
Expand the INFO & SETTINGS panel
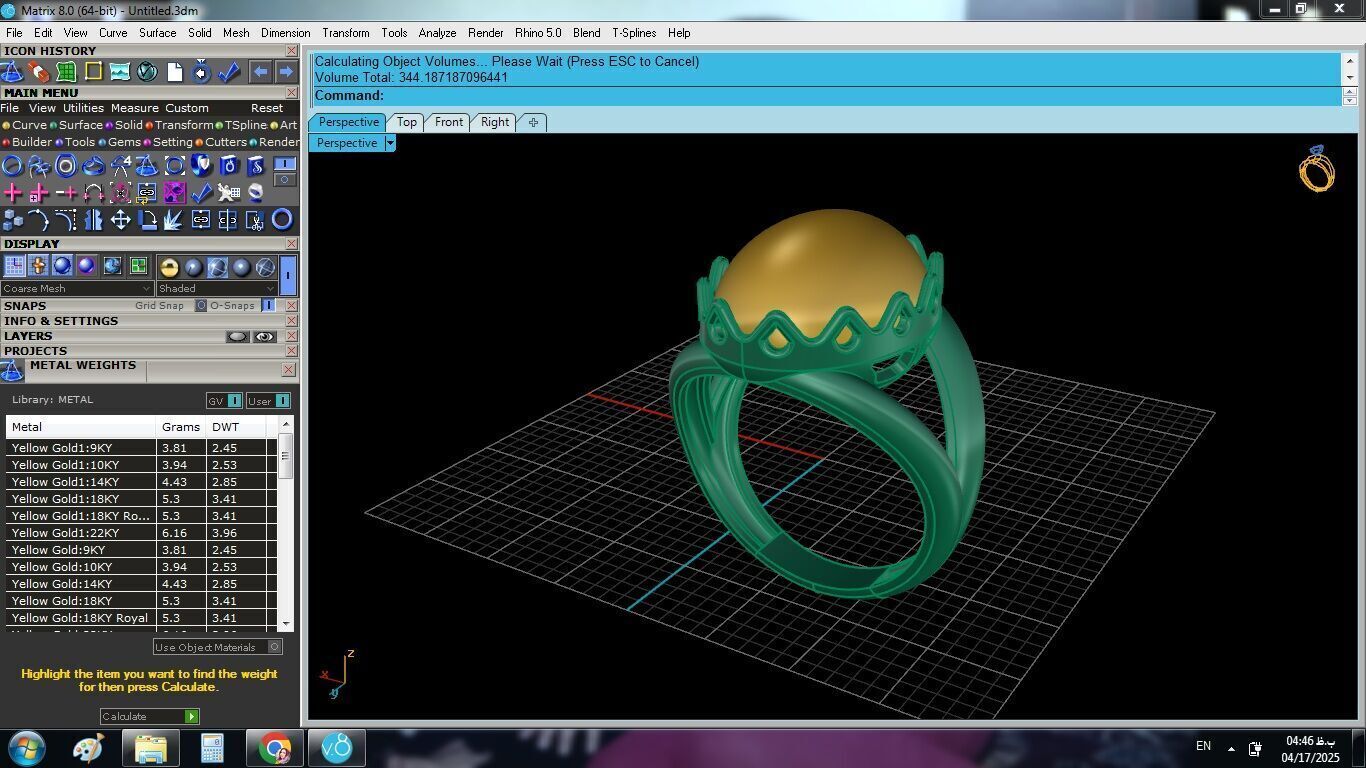coord(61,321)
